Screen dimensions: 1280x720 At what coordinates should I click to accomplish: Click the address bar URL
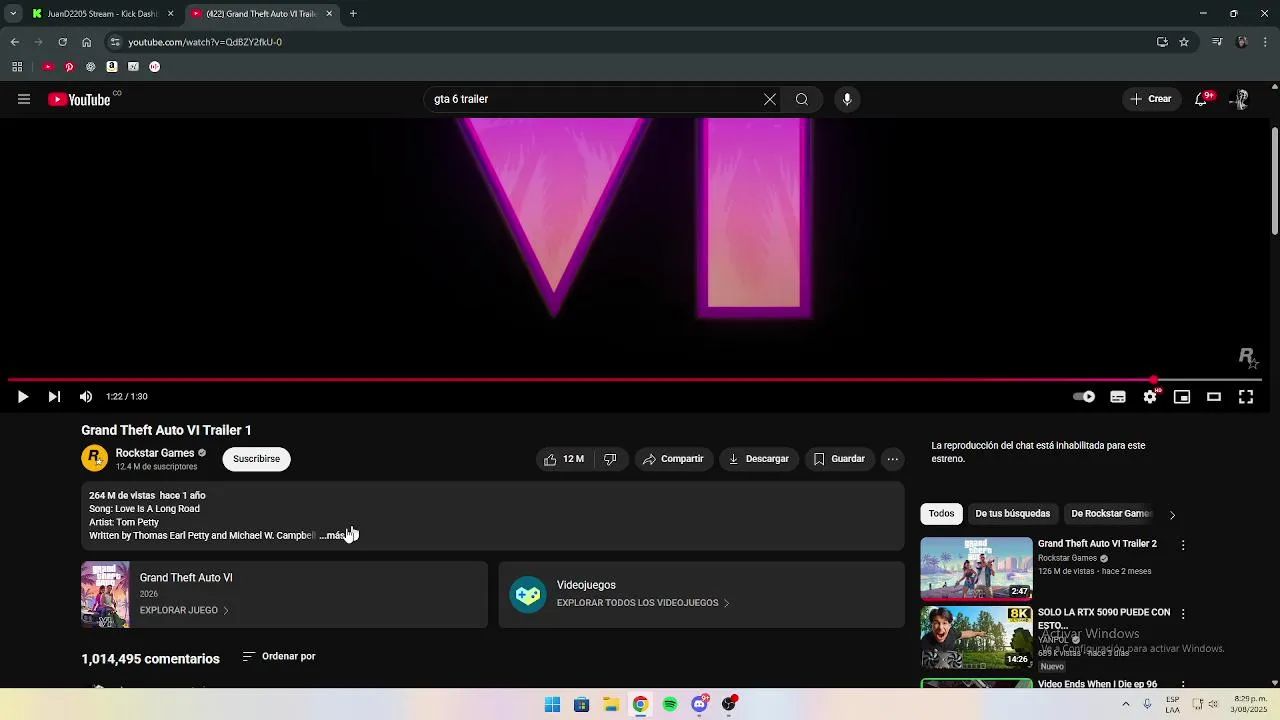pos(205,42)
